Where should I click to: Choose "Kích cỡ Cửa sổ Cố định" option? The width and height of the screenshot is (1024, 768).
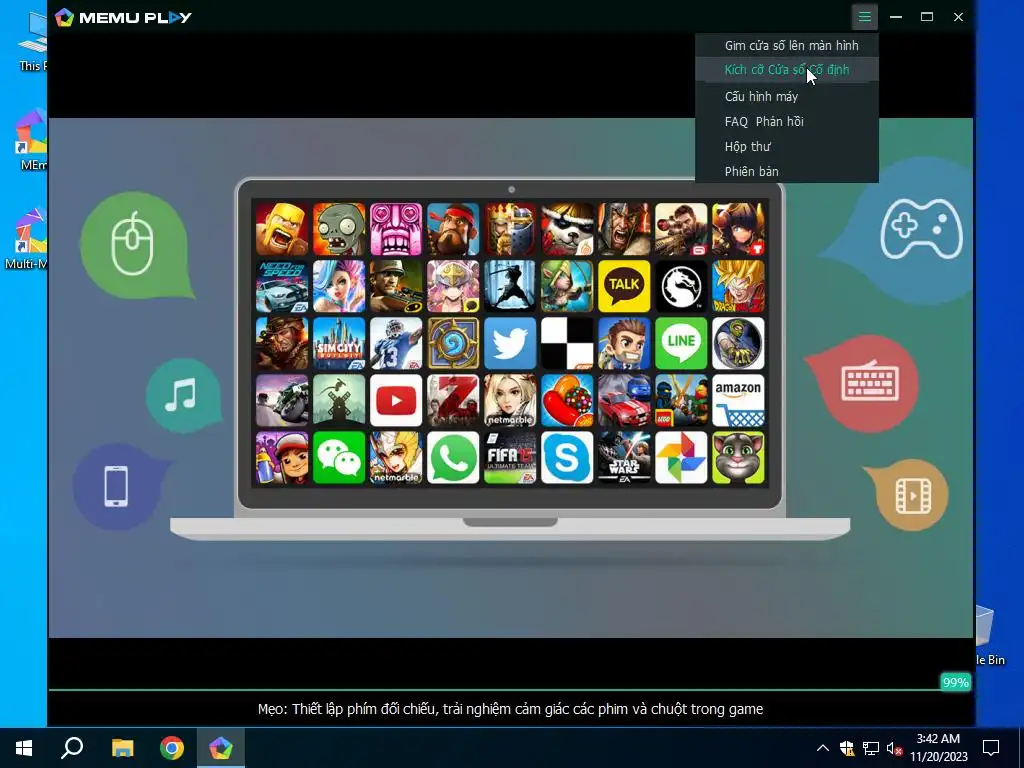click(787, 70)
